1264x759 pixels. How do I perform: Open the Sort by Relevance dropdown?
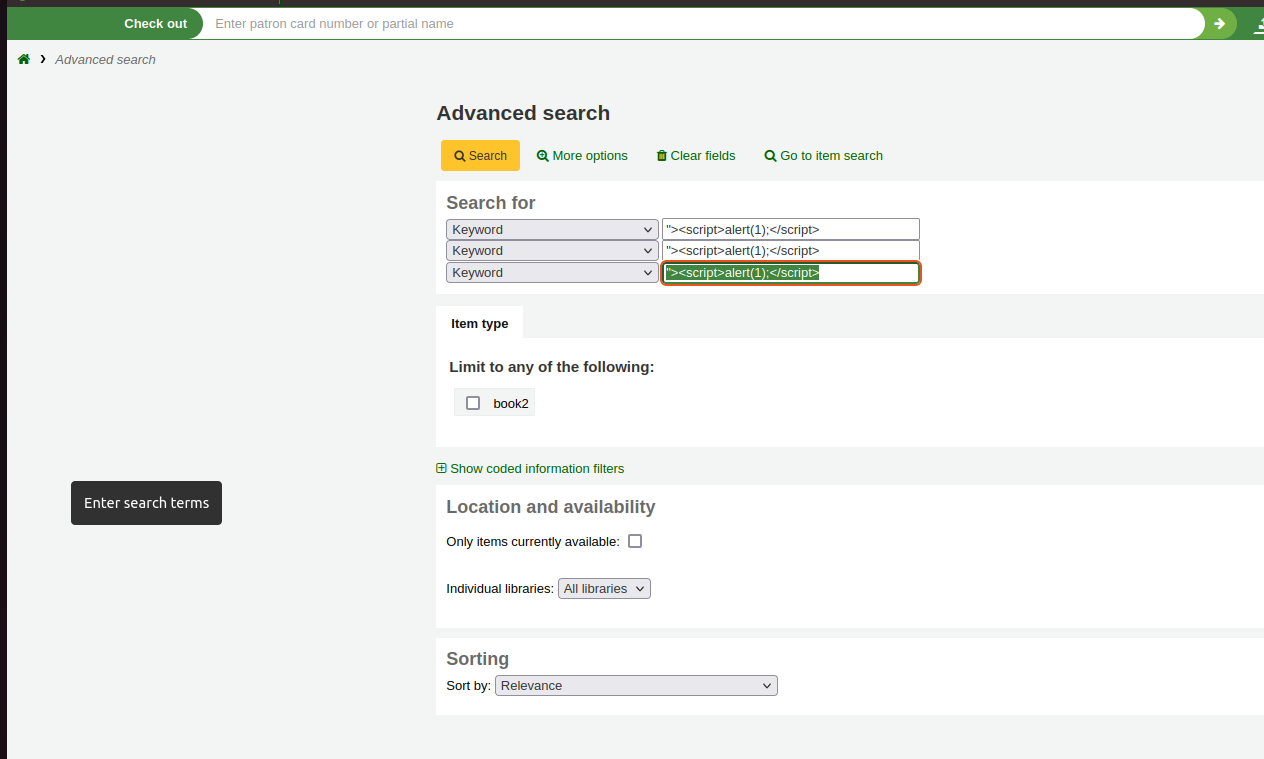pyautogui.click(x=636, y=686)
